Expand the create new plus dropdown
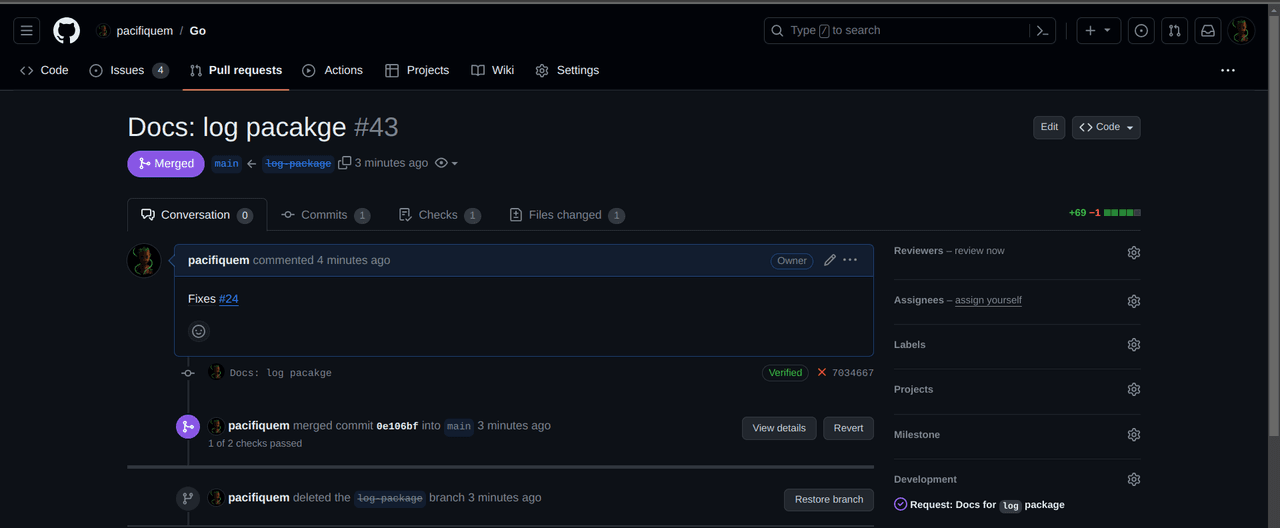 pos(1098,31)
